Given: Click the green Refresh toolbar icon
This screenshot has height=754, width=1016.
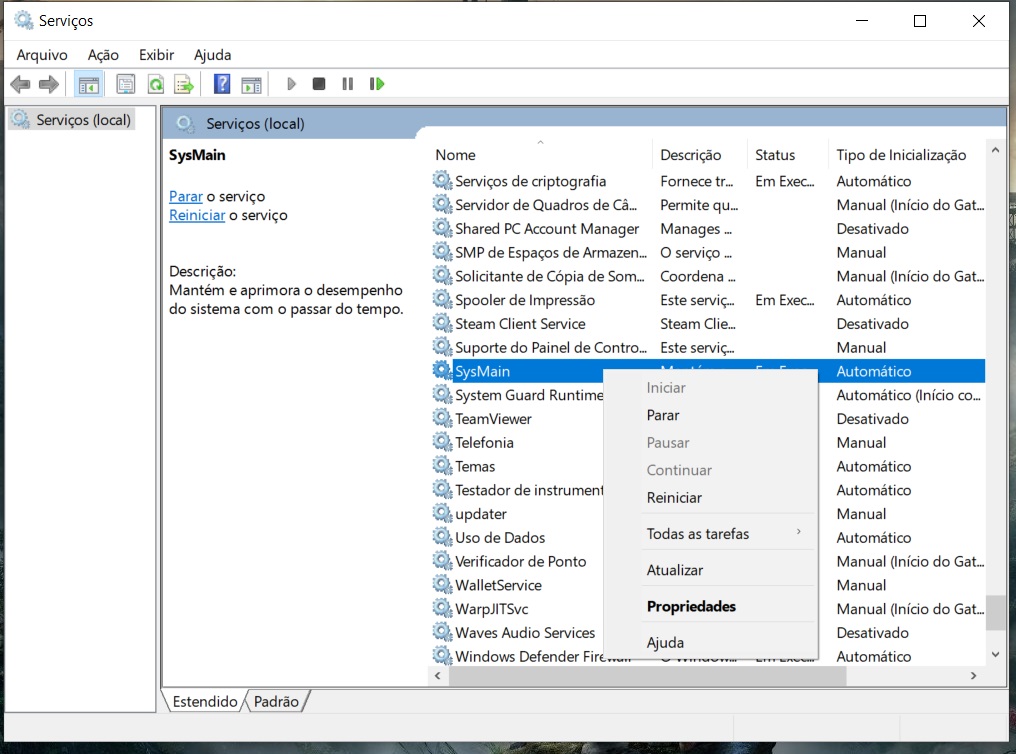Looking at the screenshot, I should (x=156, y=84).
